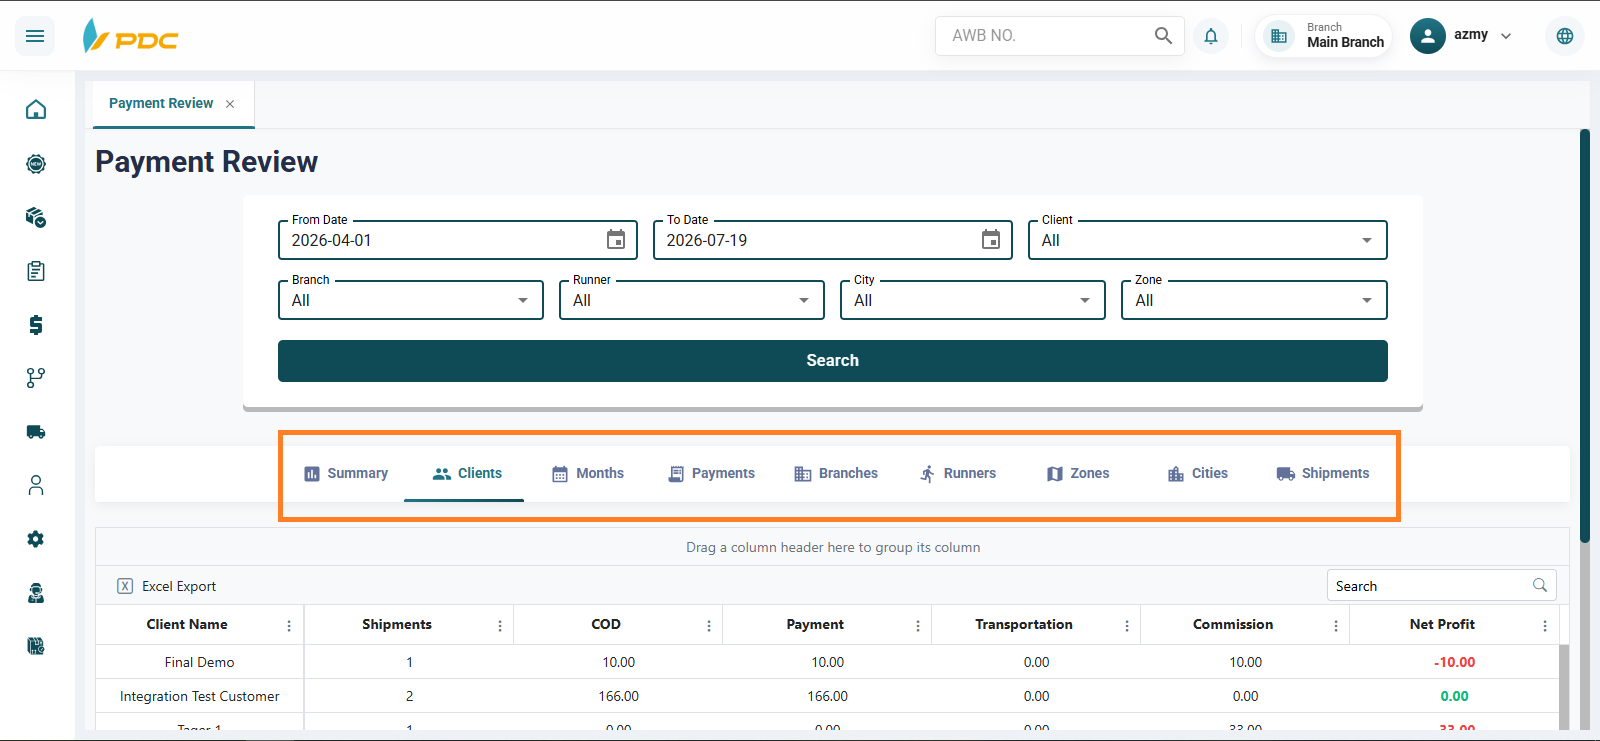The width and height of the screenshot is (1600, 741).
Task: Open Commission column menu dots
Action: [1336, 626]
